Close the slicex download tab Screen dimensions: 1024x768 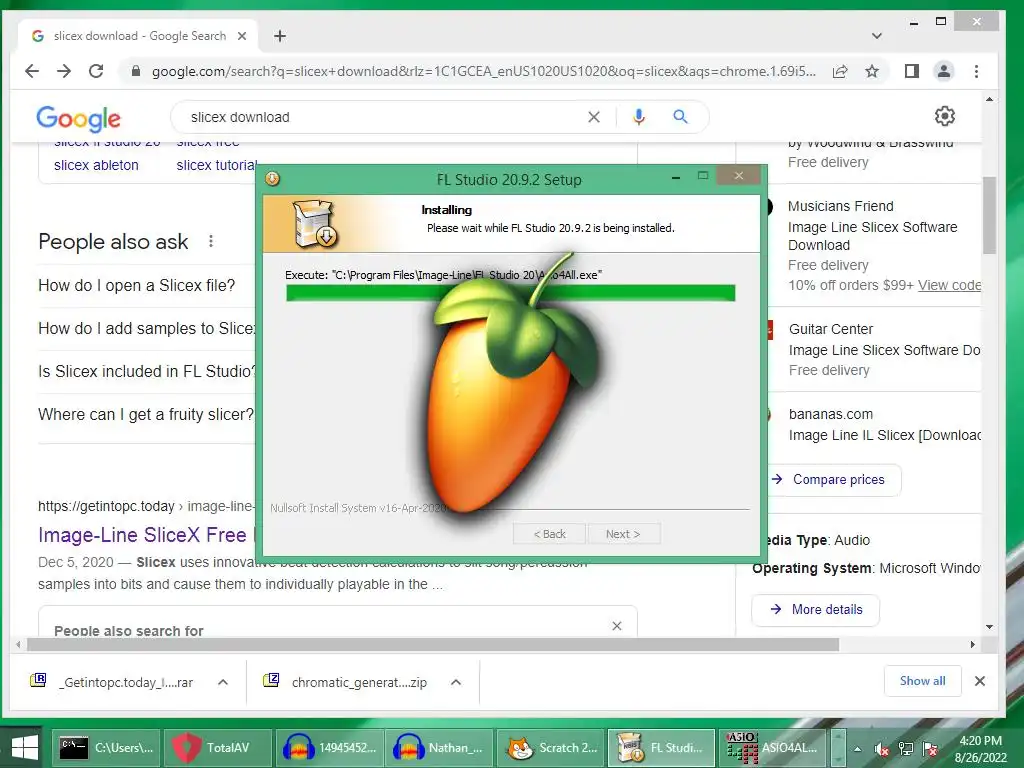point(242,36)
